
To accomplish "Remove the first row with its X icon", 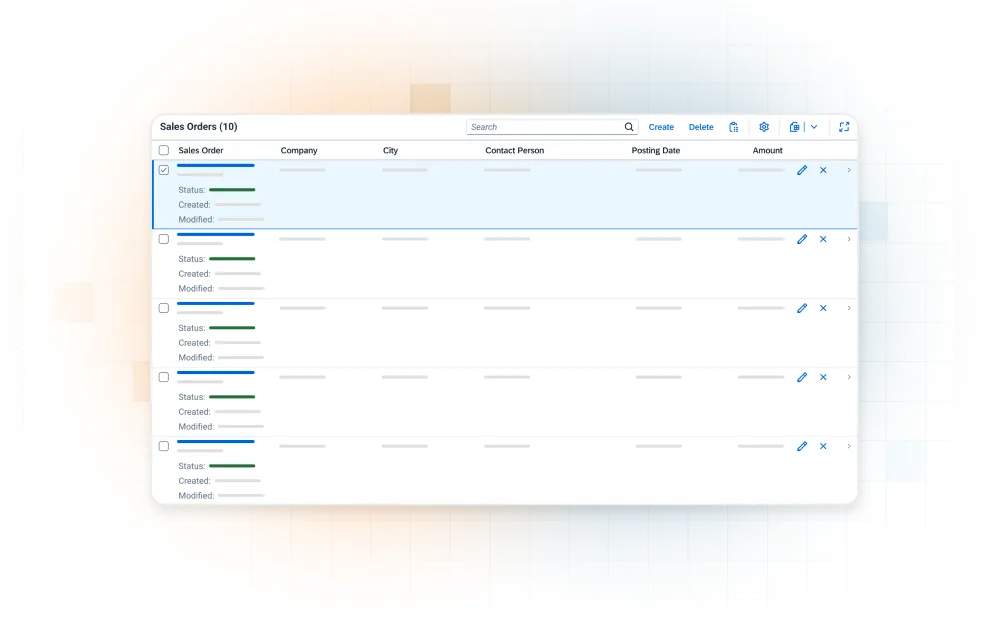I will [x=823, y=170].
